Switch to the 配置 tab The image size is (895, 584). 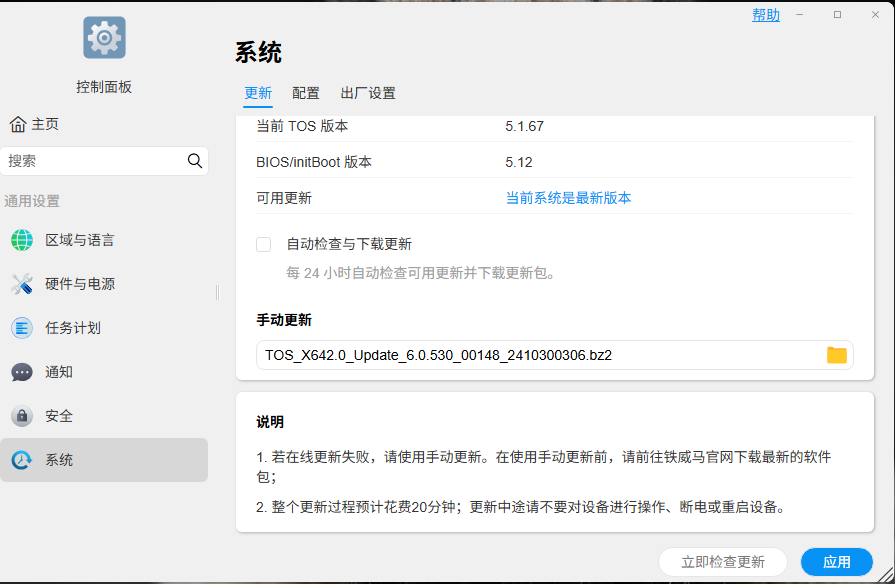point(306,93)
